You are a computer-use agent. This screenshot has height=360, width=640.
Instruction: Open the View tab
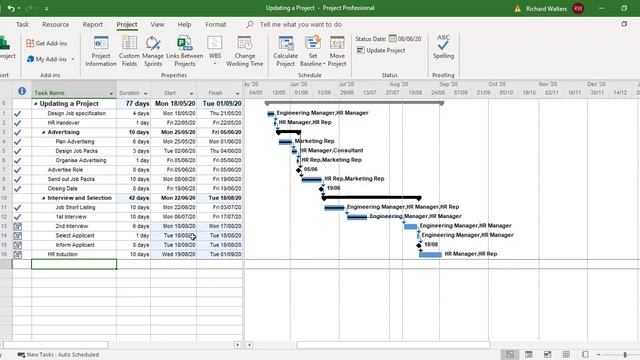[157, 24]
